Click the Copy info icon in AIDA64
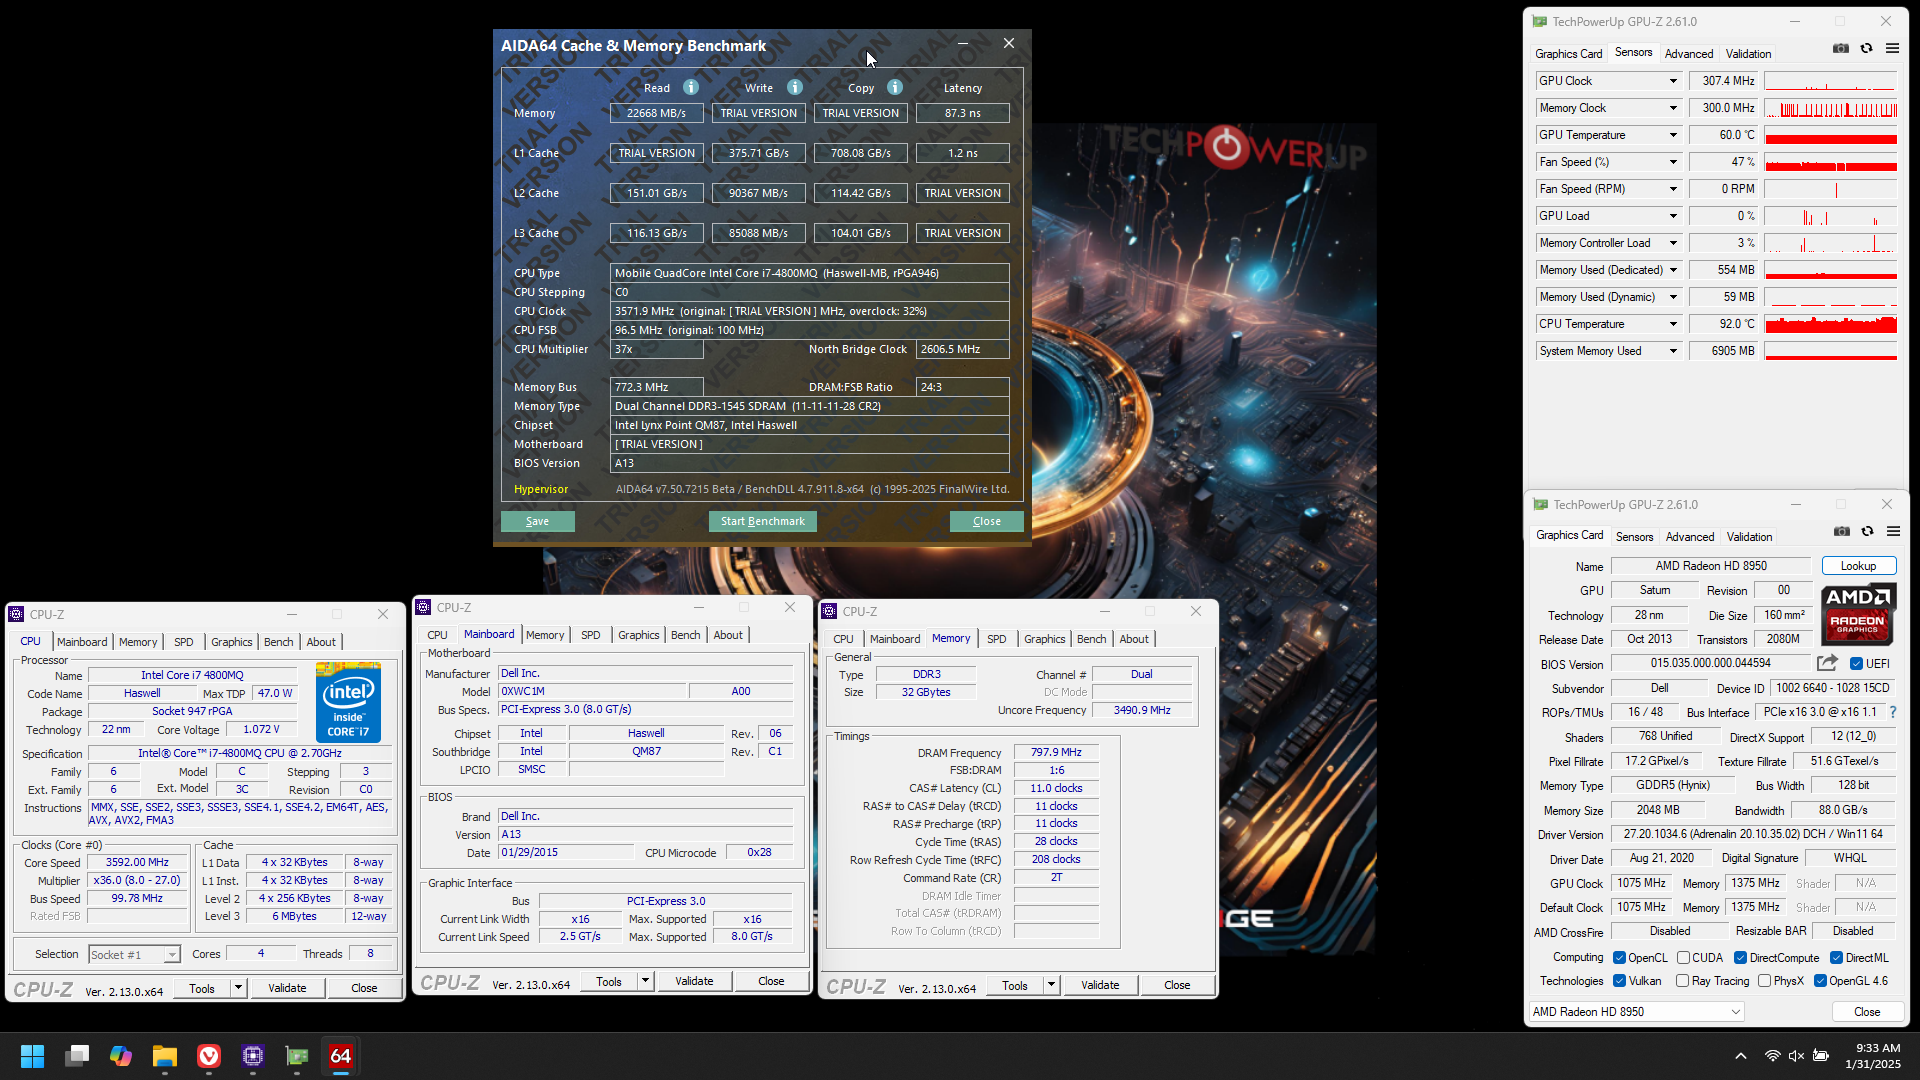 point(895,87)
